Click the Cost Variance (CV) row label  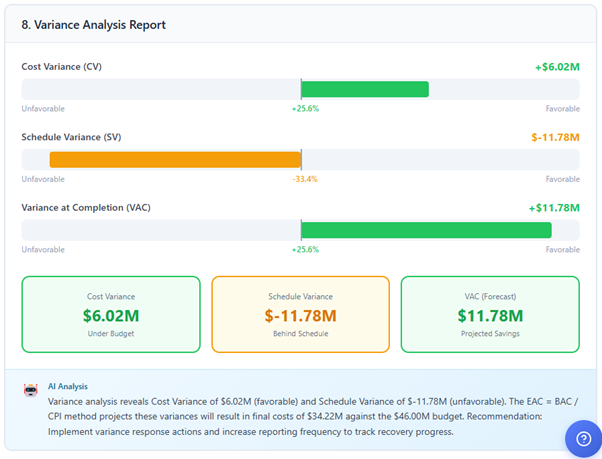(x=61, y=67)
